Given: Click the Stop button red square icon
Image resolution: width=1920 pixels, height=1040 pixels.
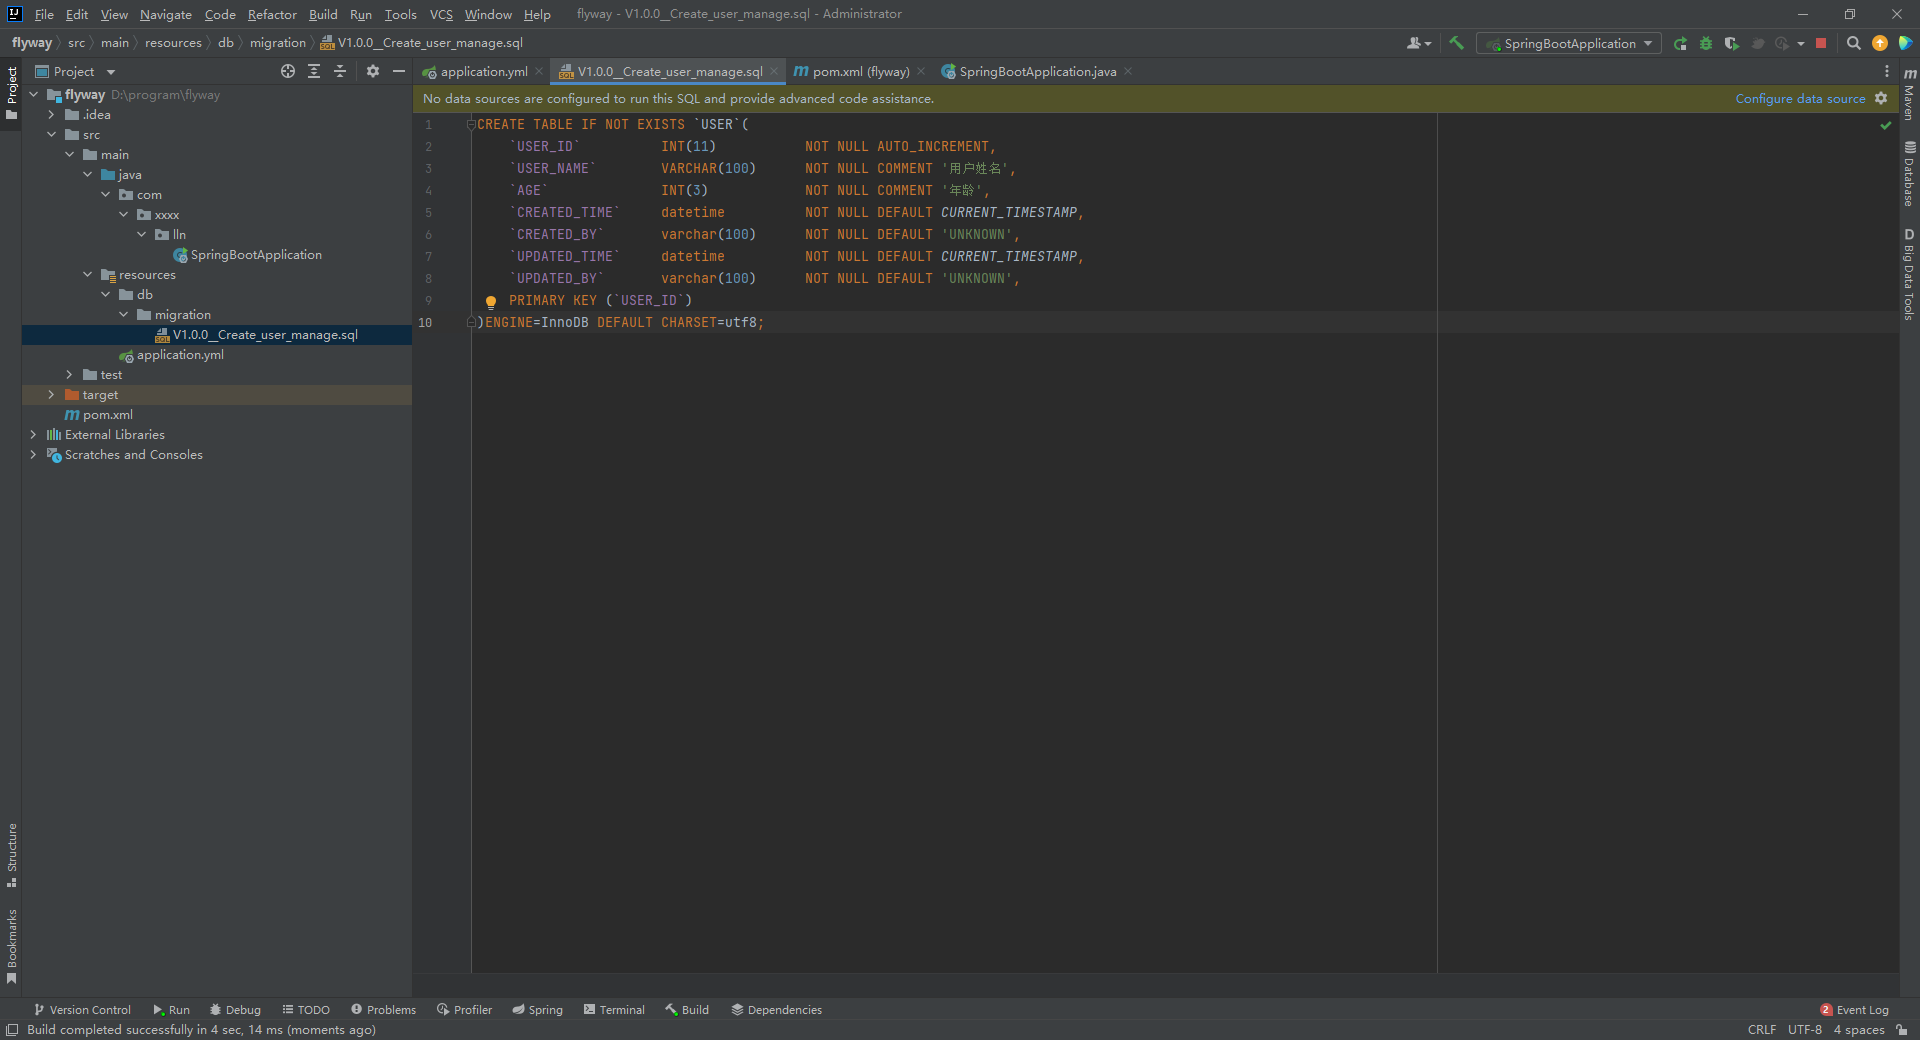Looking at the screenshot, I should (1821, 43).
